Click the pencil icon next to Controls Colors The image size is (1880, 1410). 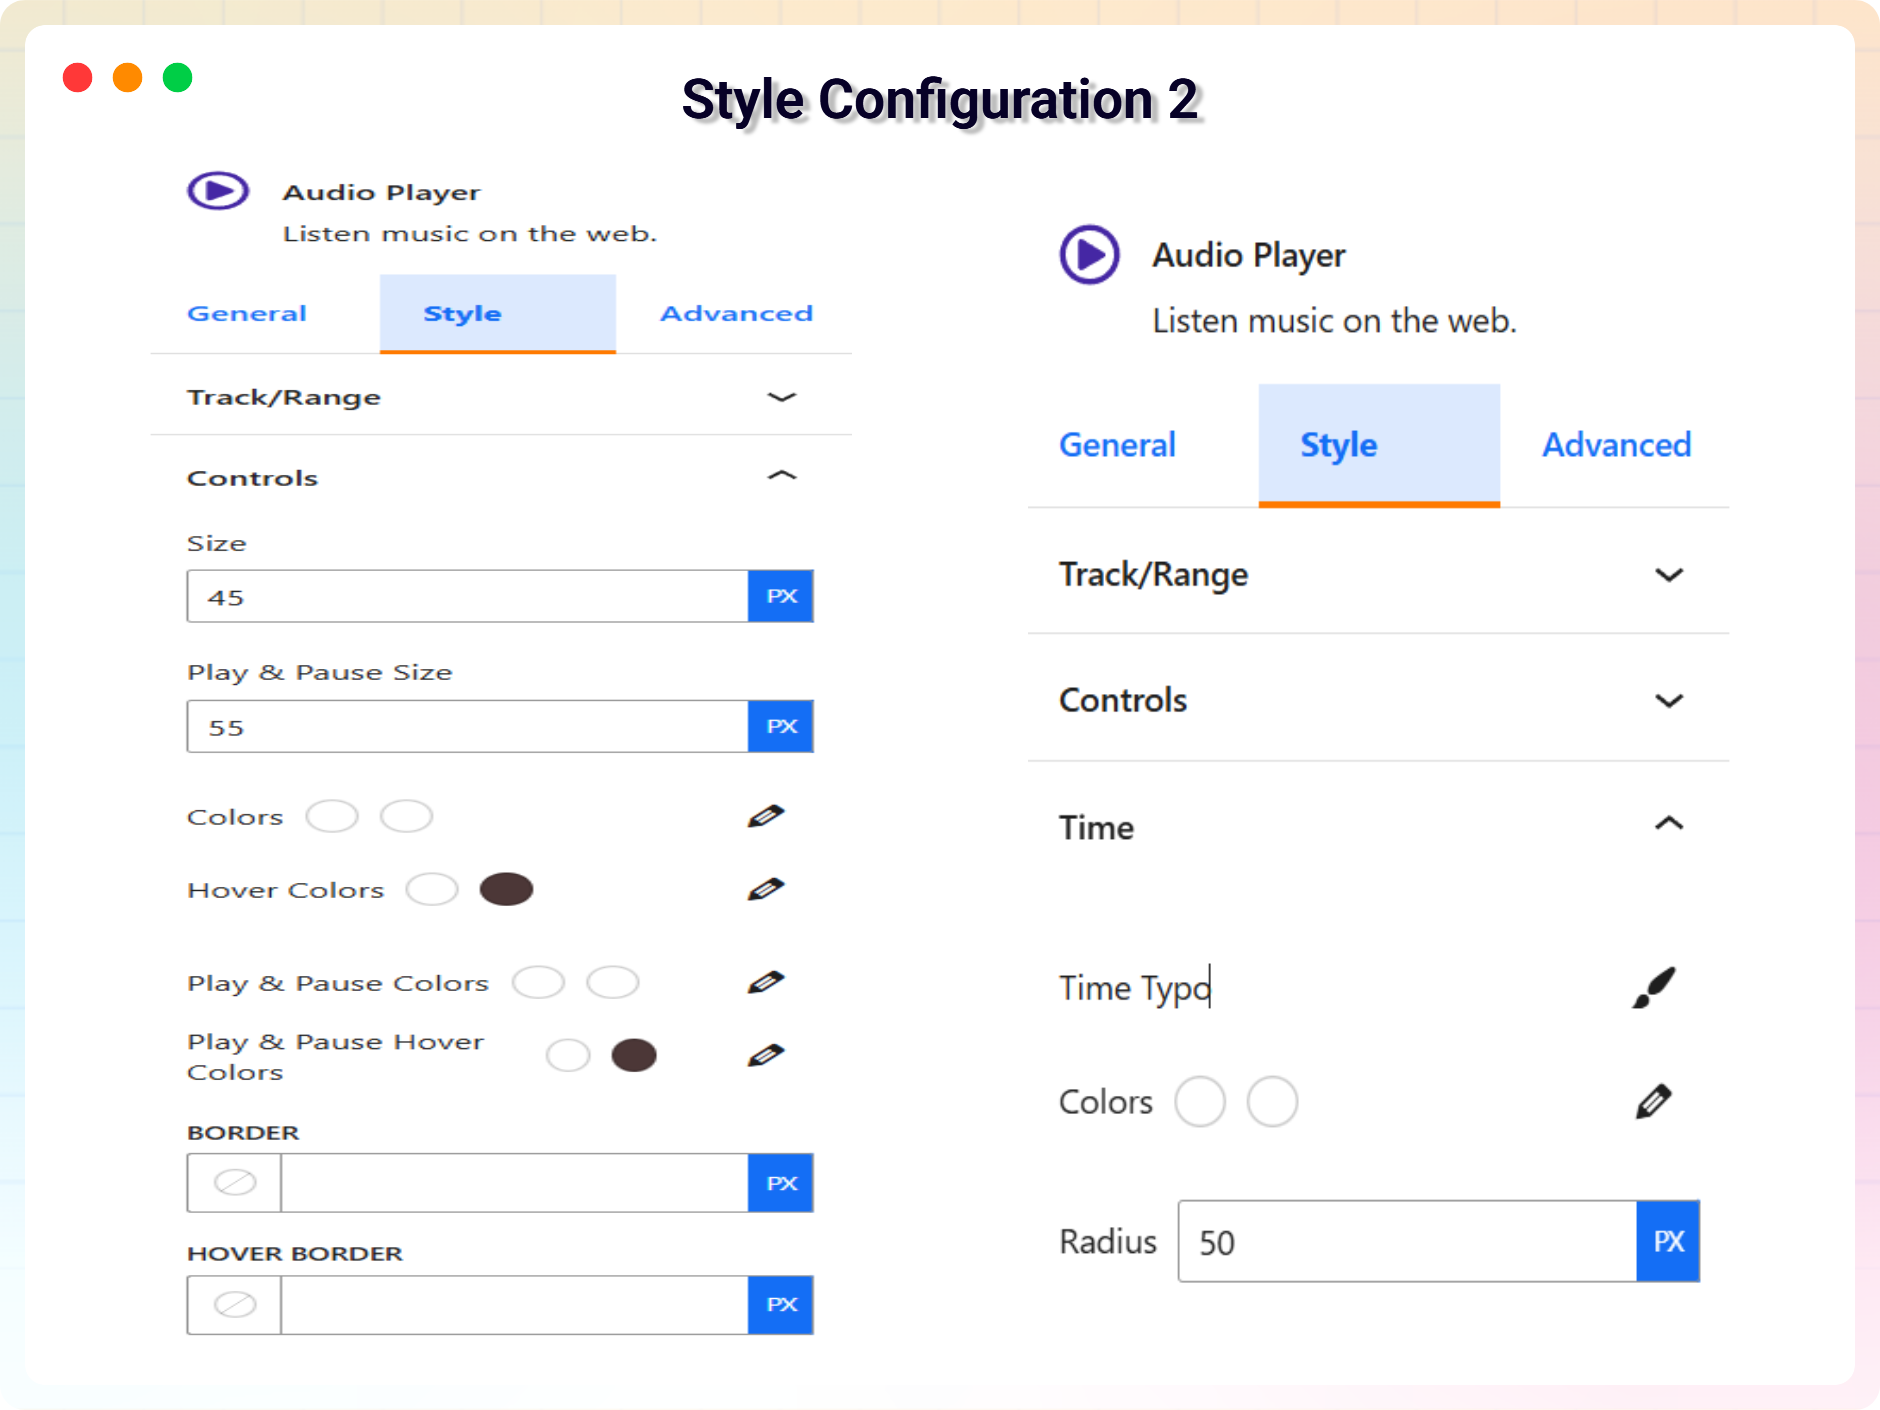click(x=765, y=816)
